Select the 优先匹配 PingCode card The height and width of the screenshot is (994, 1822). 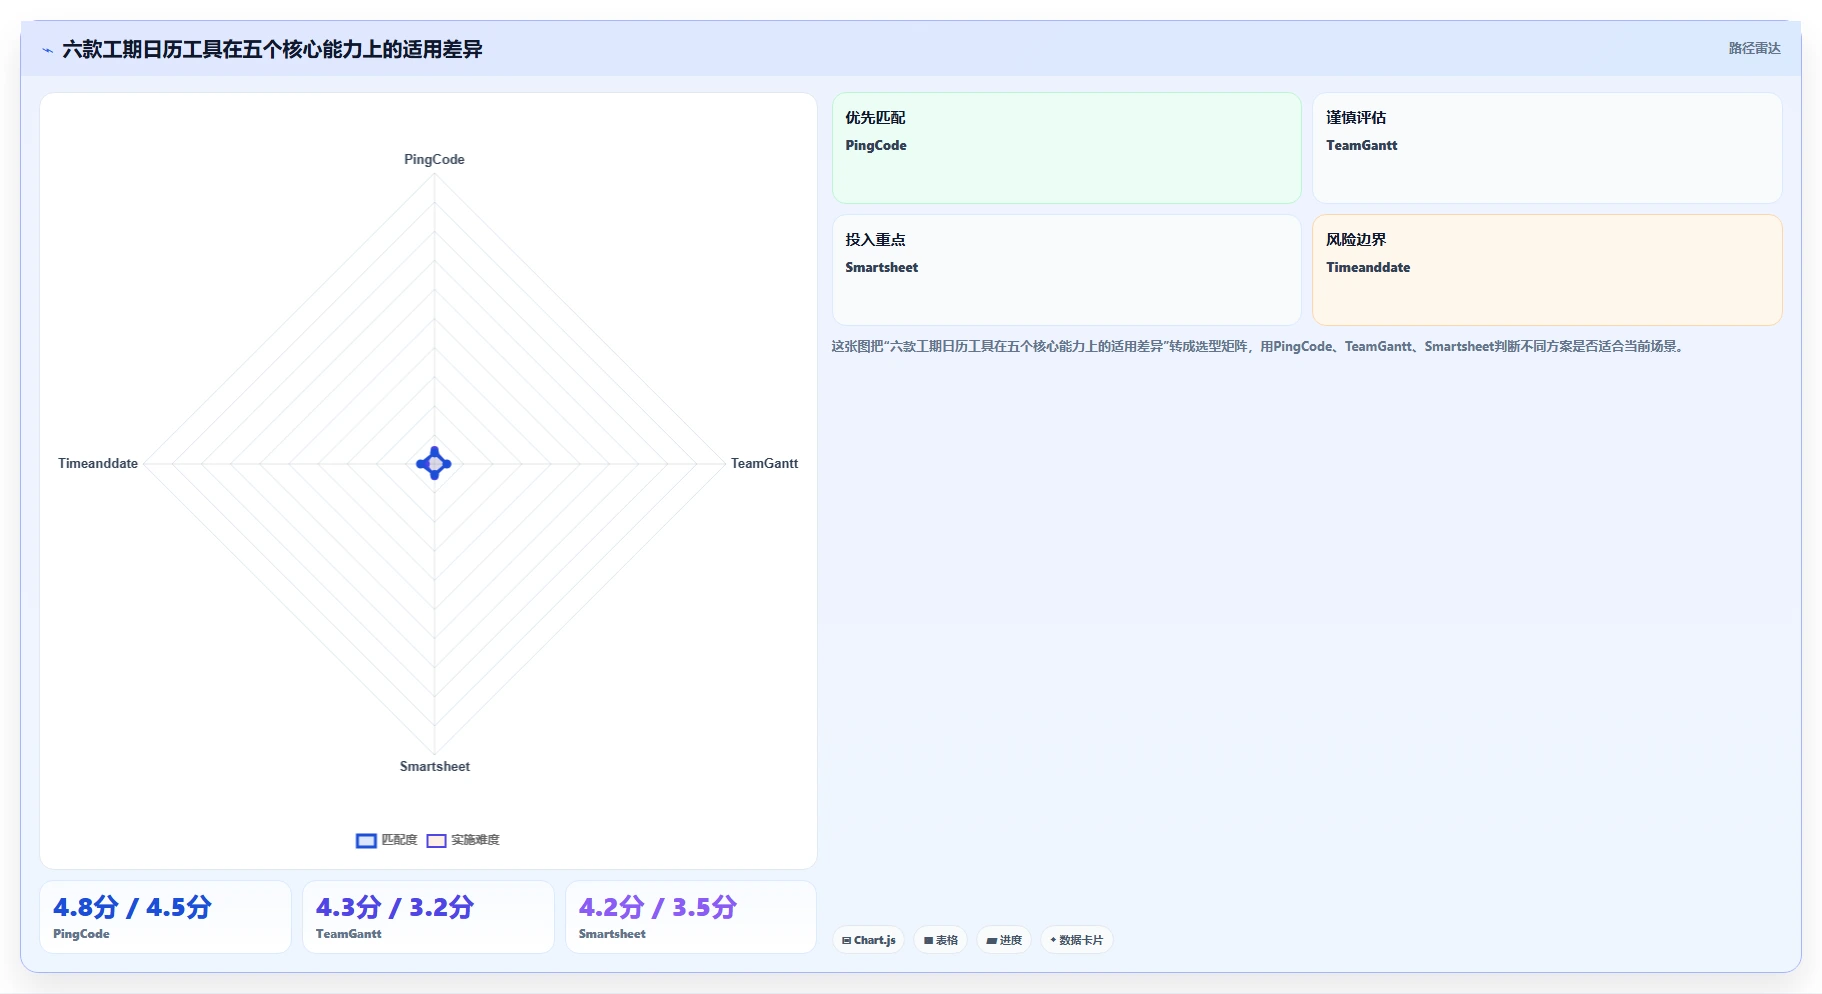pyautogui.click(x=1067, y=148)
